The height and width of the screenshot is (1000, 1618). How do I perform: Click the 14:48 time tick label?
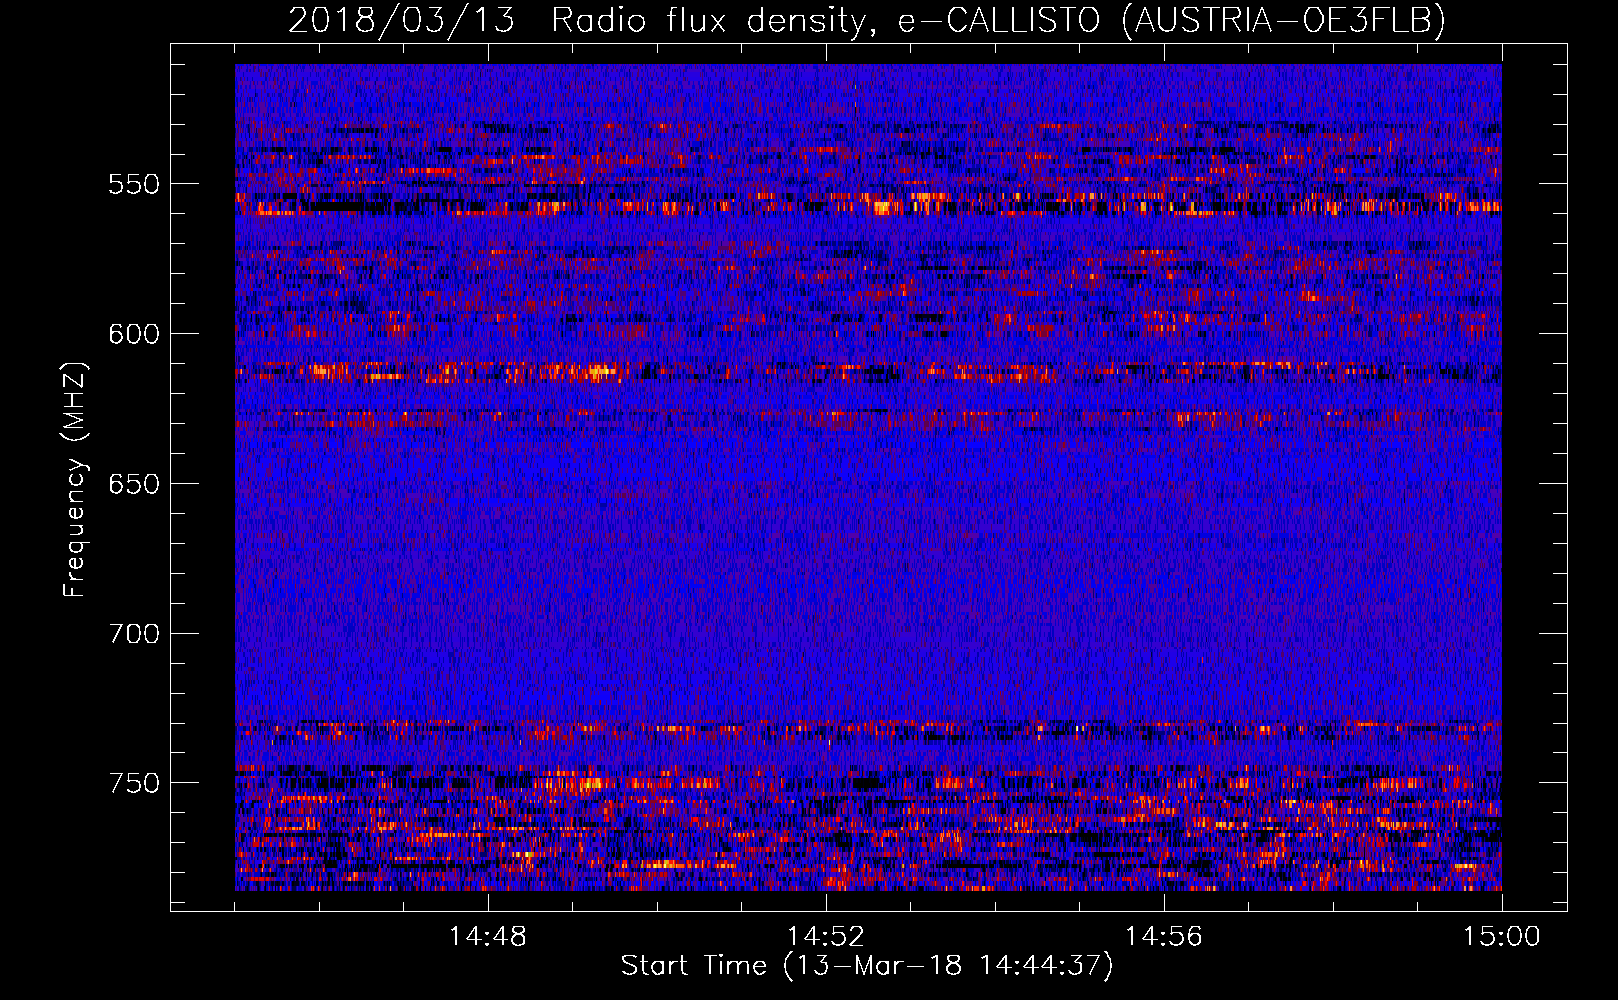[x=488, y=937]
